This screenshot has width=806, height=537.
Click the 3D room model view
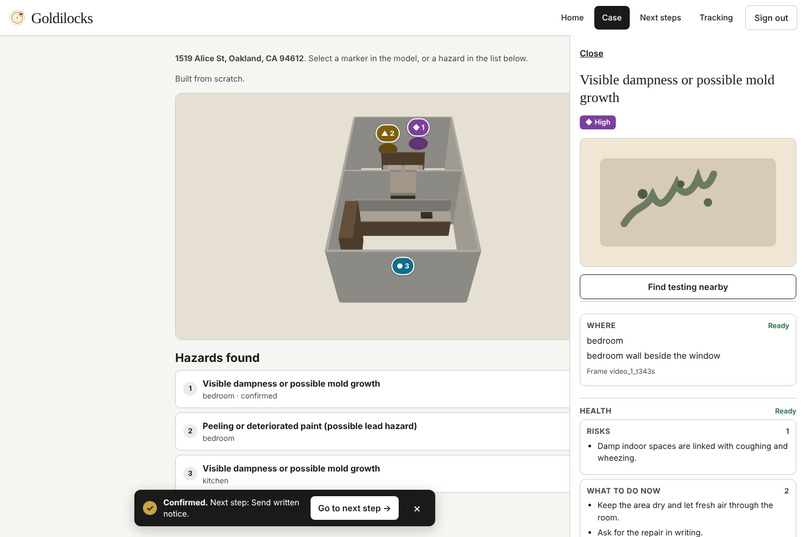[372, 216]
